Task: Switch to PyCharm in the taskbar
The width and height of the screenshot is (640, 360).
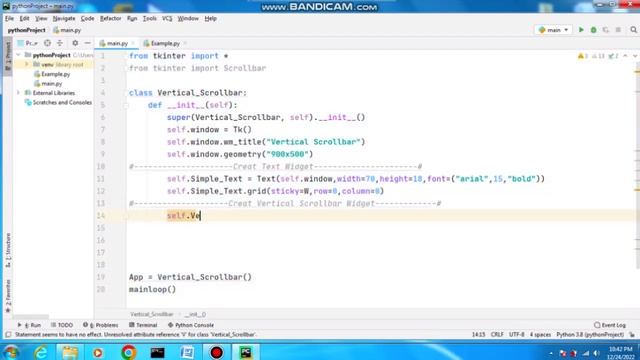Action: 246,352
